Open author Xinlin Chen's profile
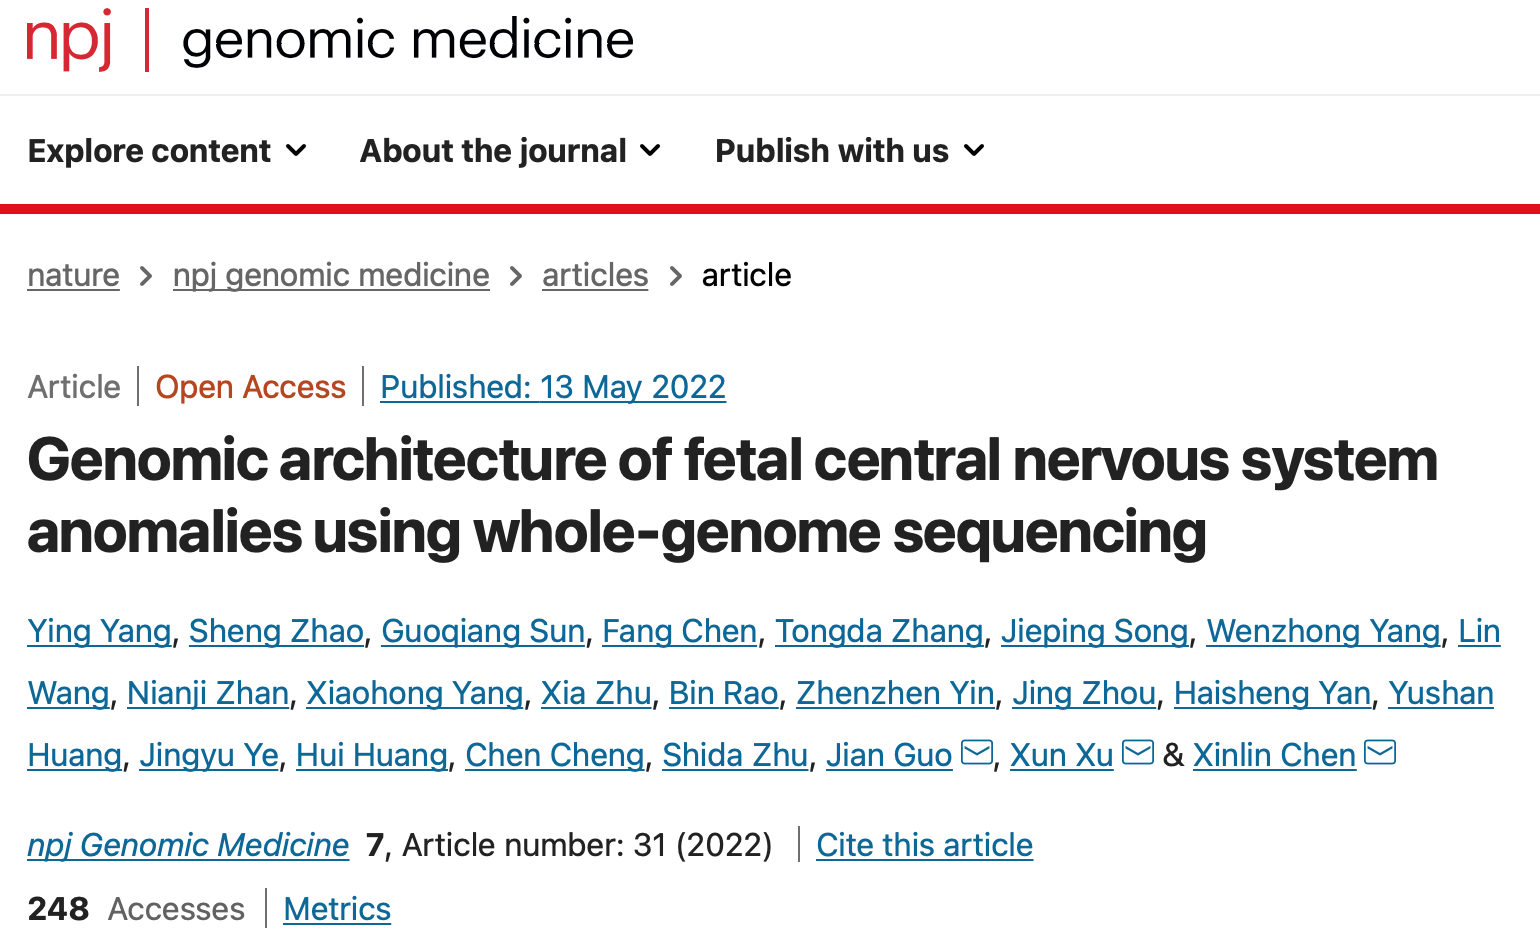Viewport: 1540px width, 946px height. (1274, 755)
